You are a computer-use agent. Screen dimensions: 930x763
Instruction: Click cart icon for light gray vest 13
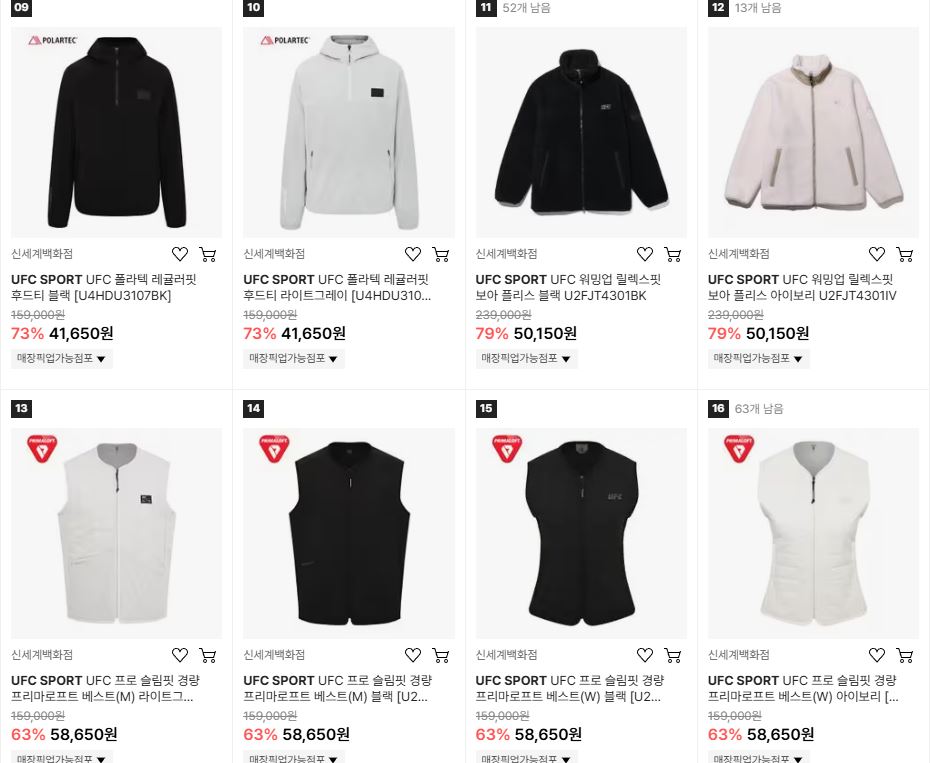(208, 655)
